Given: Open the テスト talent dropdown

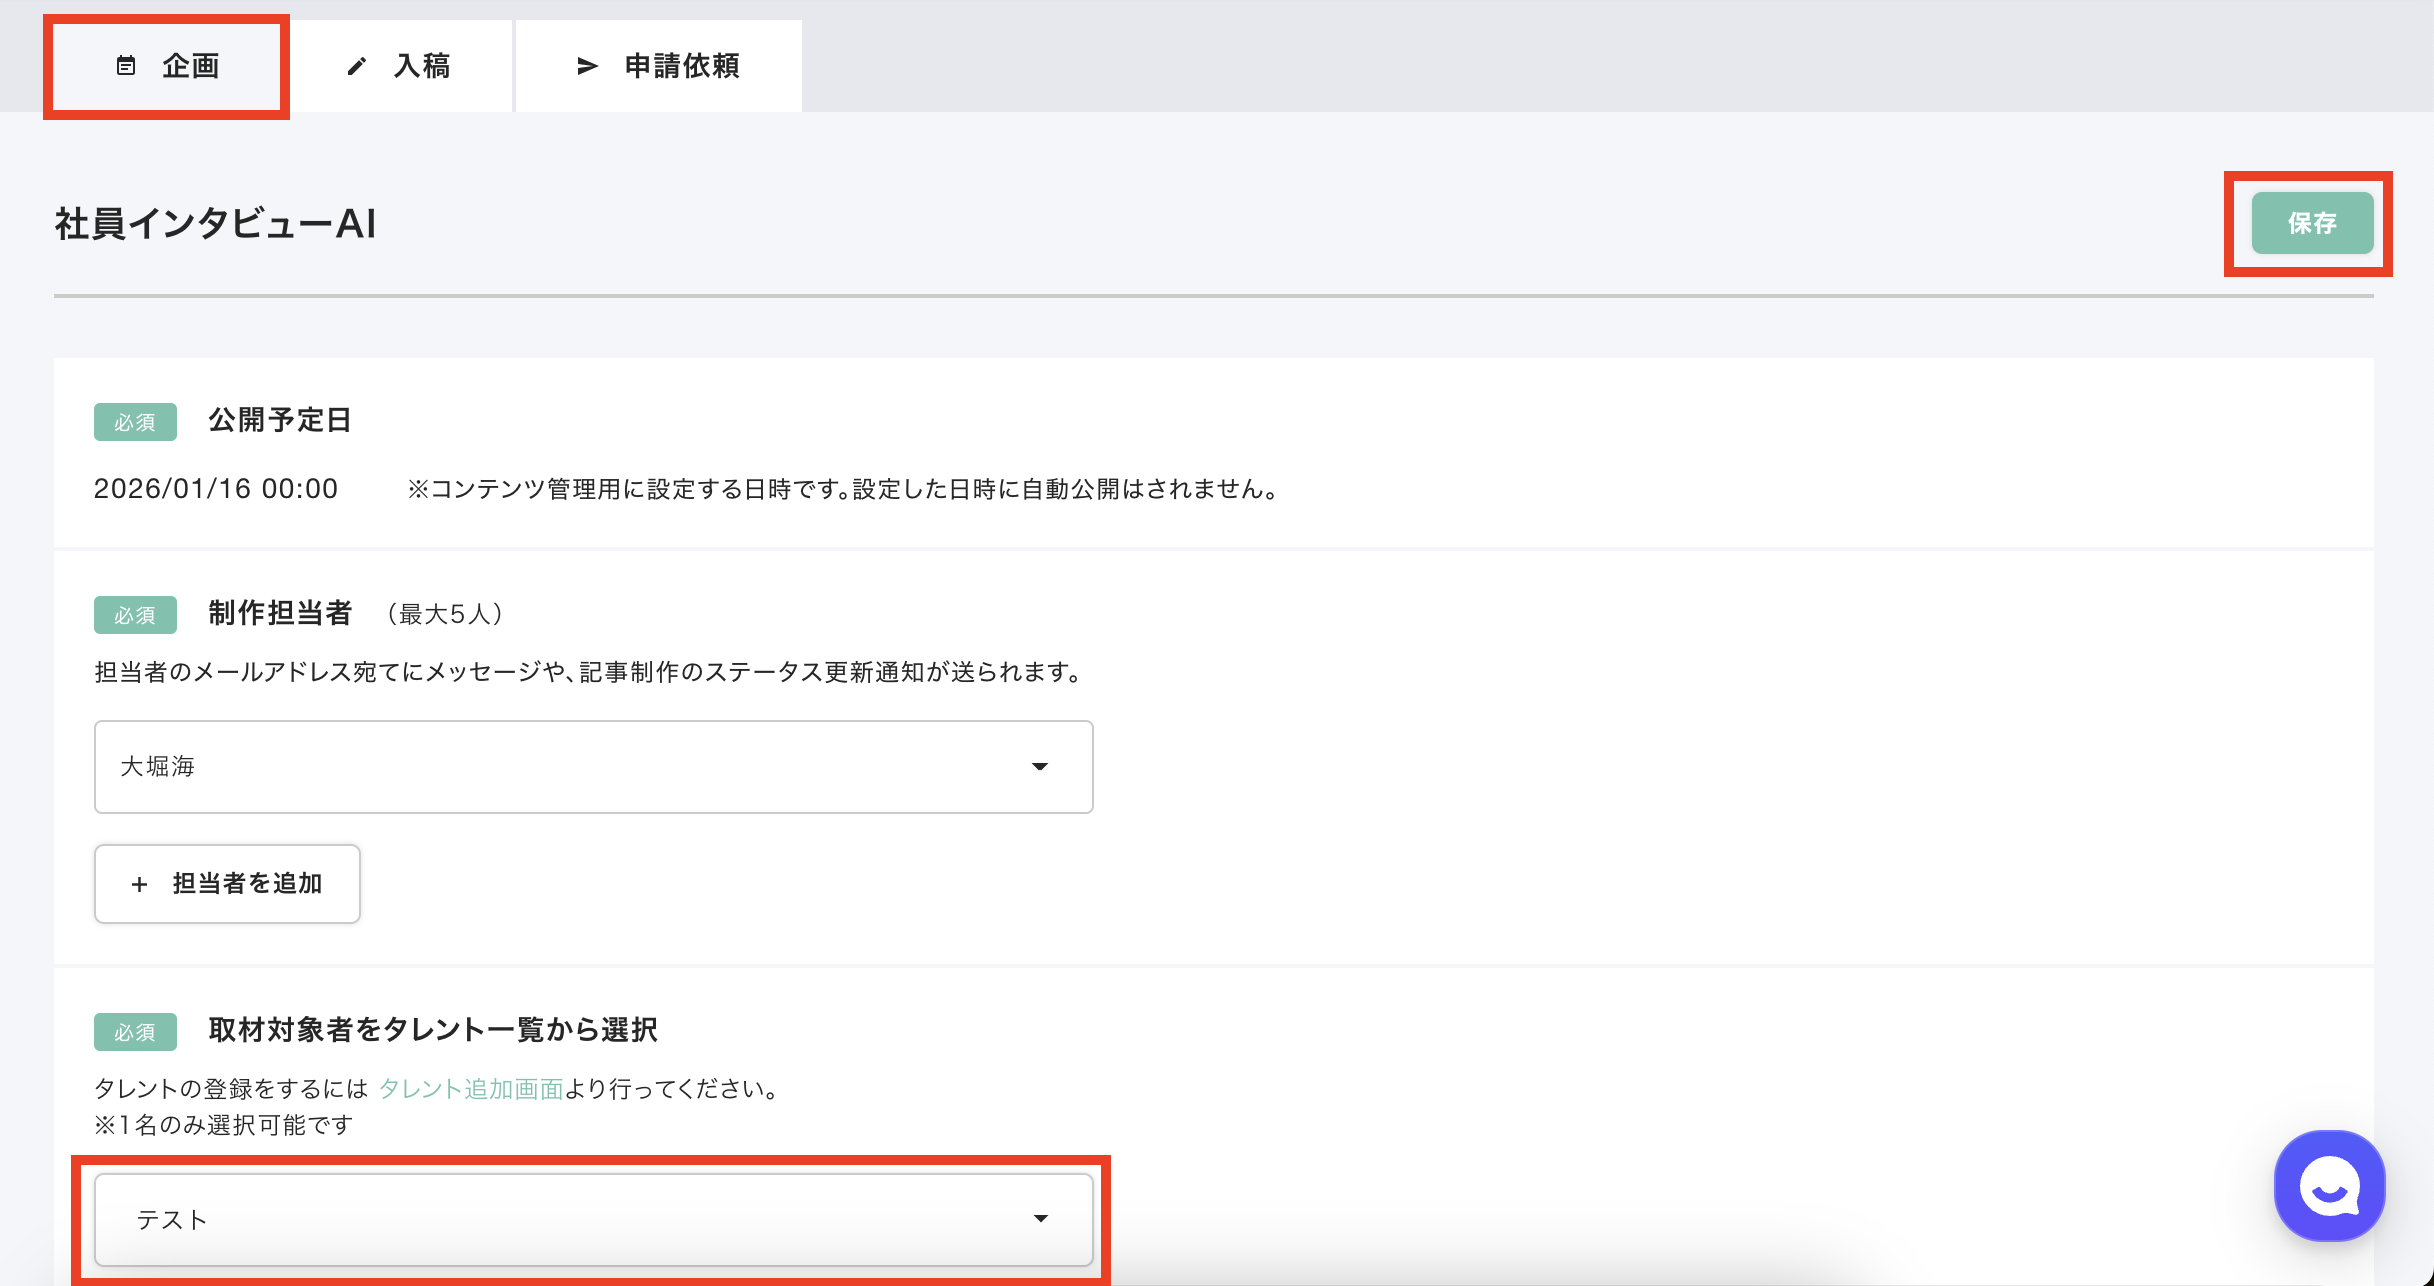Looking at the screenshot, I should click(594, 1219).
